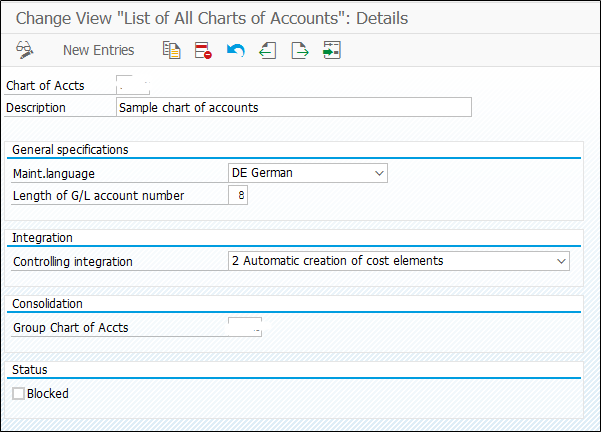Click the Automatic creation of cost elements box
601x432 pixels.
(399, 261)
